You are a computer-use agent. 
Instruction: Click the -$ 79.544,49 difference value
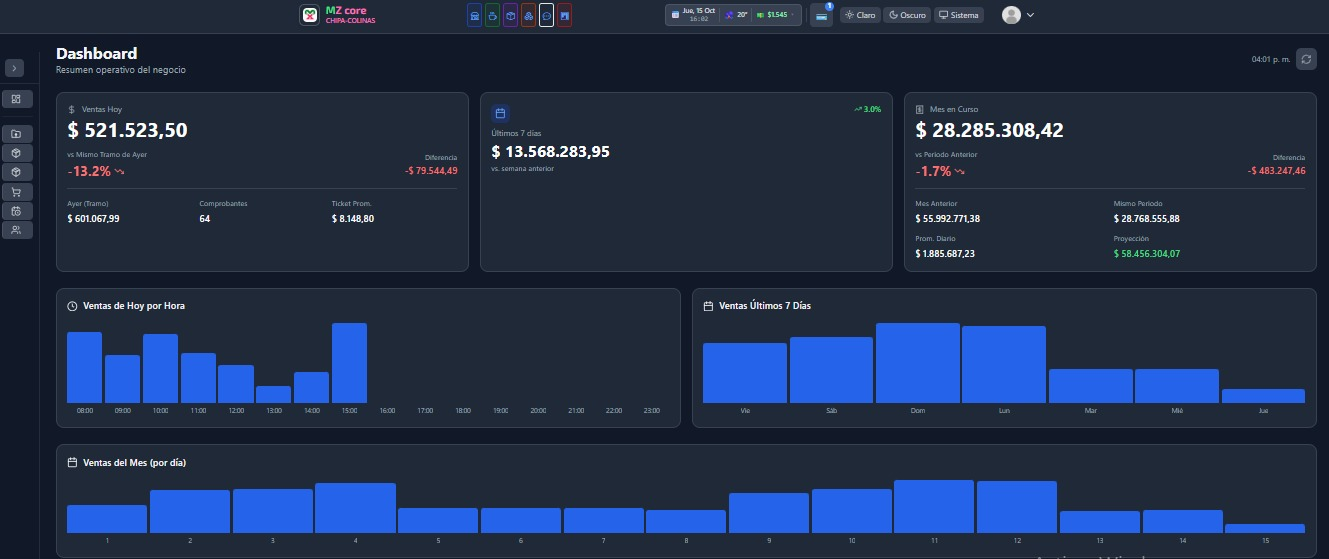(x=431, y=170)
